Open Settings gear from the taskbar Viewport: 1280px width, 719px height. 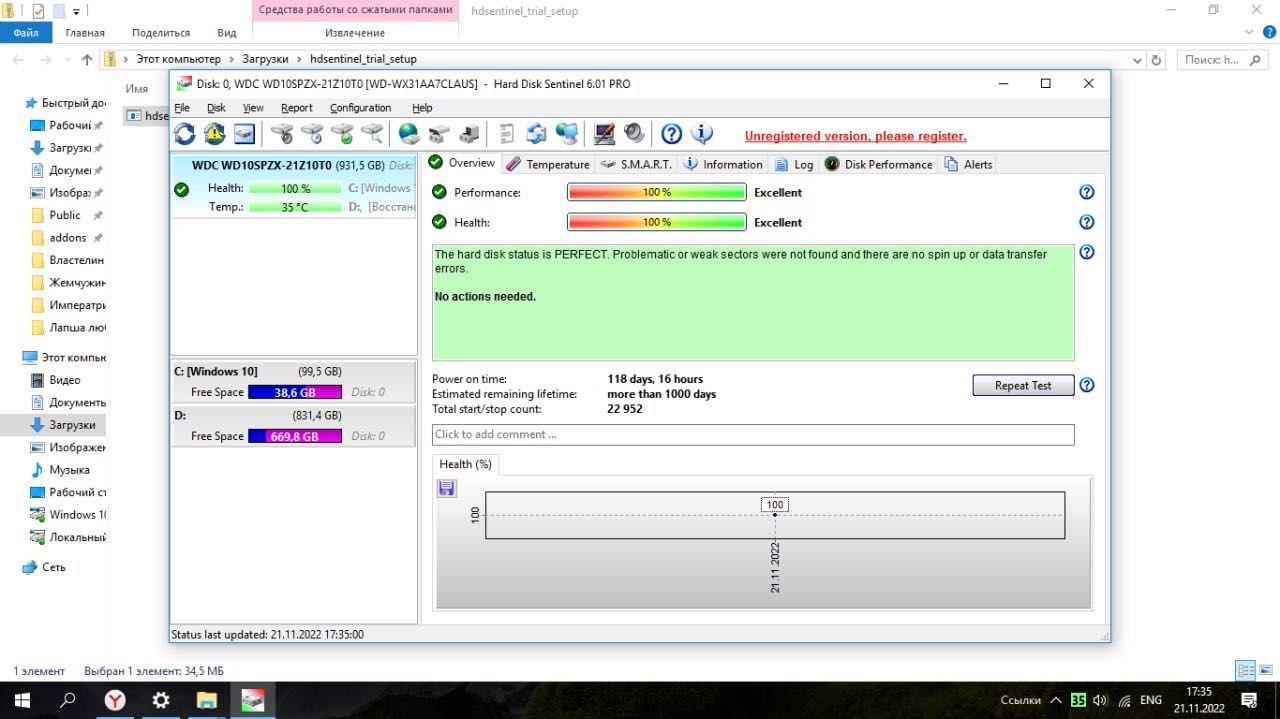(x=161, y=700)
